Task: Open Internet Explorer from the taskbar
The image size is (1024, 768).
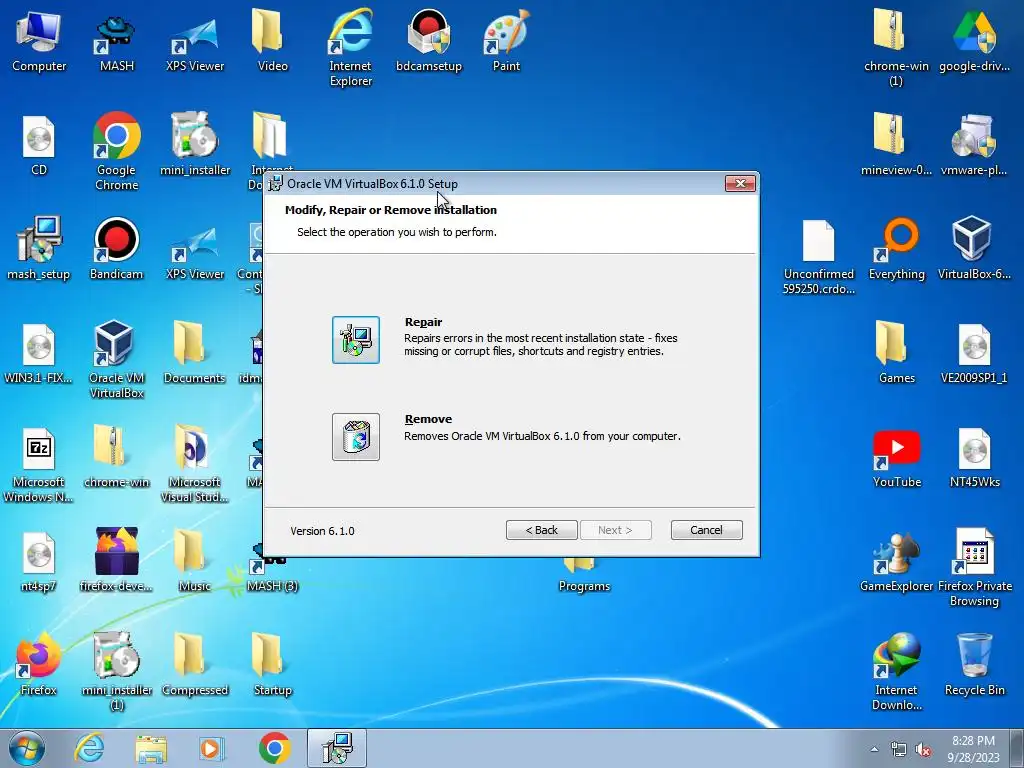Action: 89,748
